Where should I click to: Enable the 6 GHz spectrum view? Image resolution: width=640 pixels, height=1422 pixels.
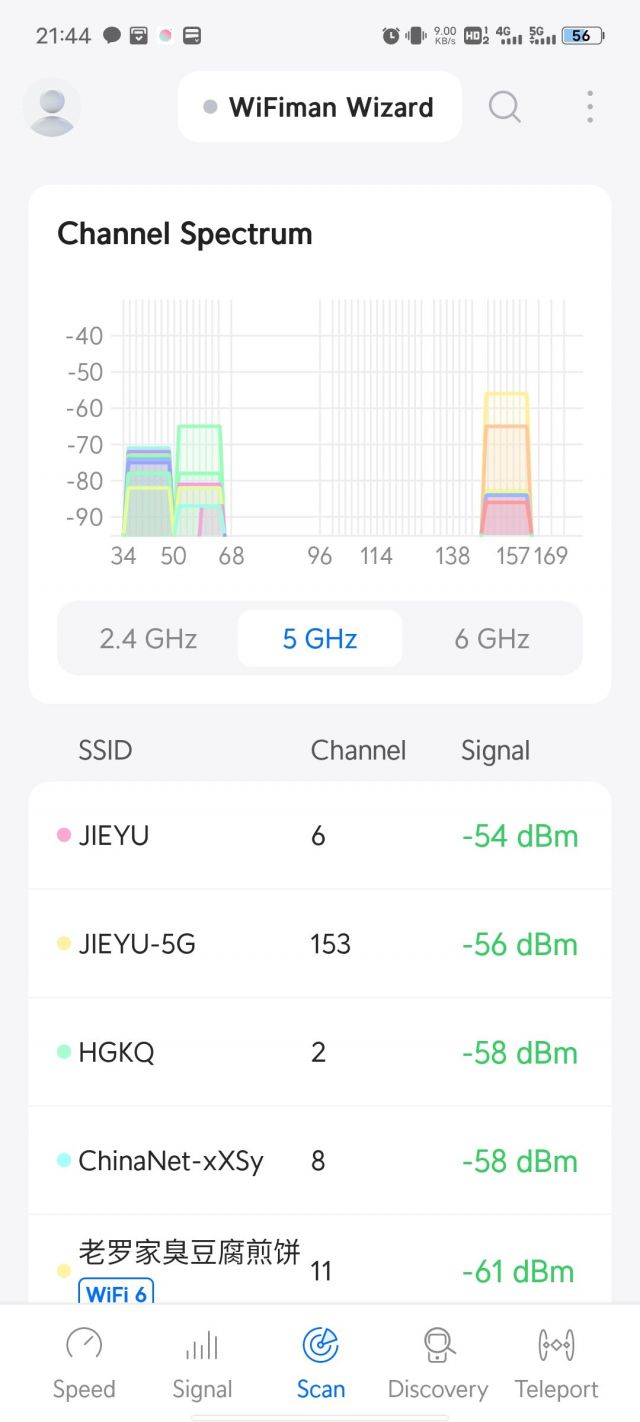[x=491, y=638]
